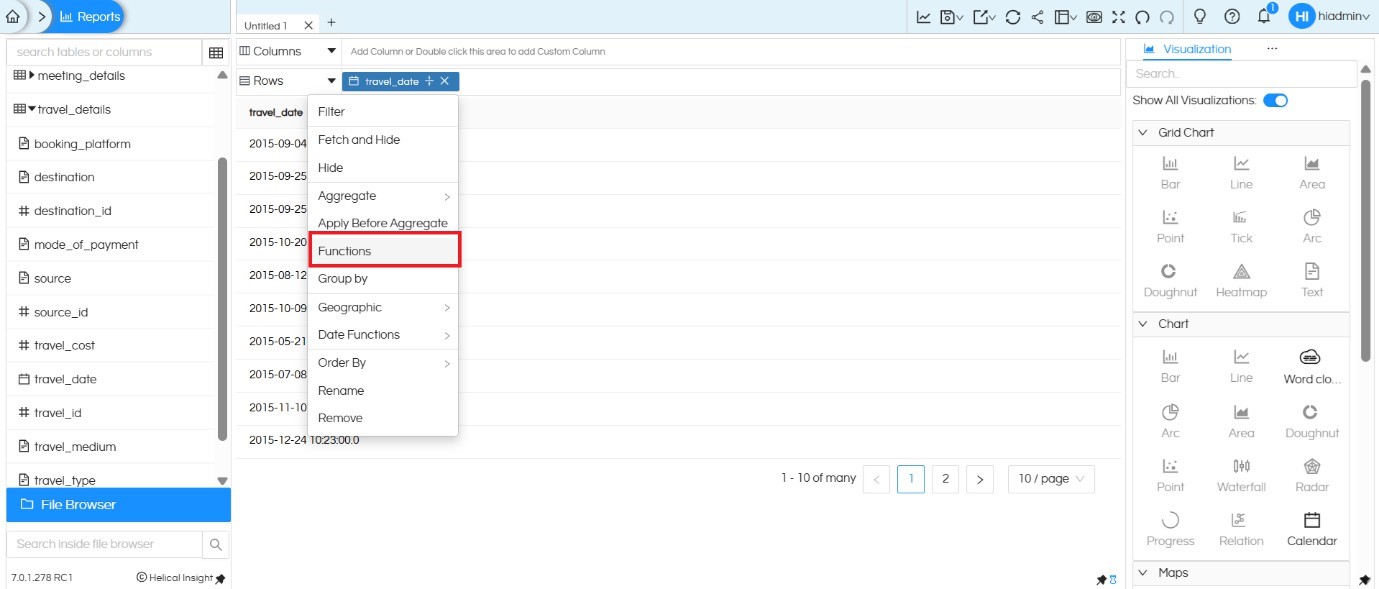This screenshot has width=1379, height=589.
Task: Collapse the travel_details table
Action: 31,109
